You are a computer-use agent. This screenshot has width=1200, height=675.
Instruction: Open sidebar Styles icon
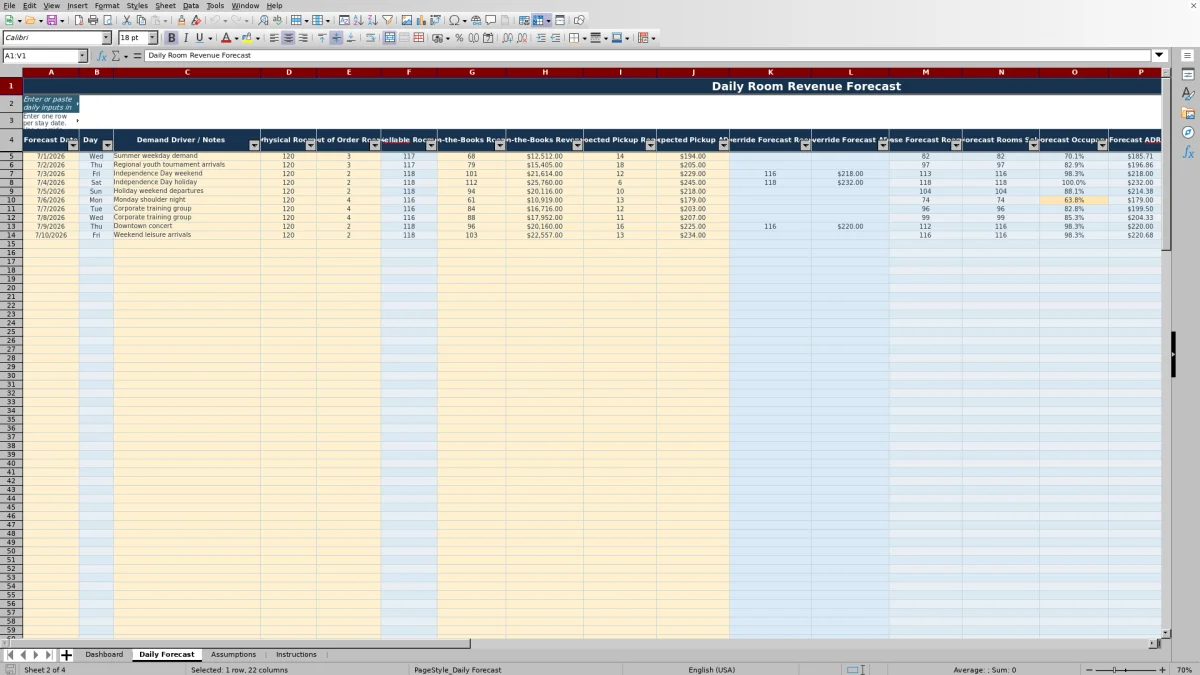tap(1188, 94)
